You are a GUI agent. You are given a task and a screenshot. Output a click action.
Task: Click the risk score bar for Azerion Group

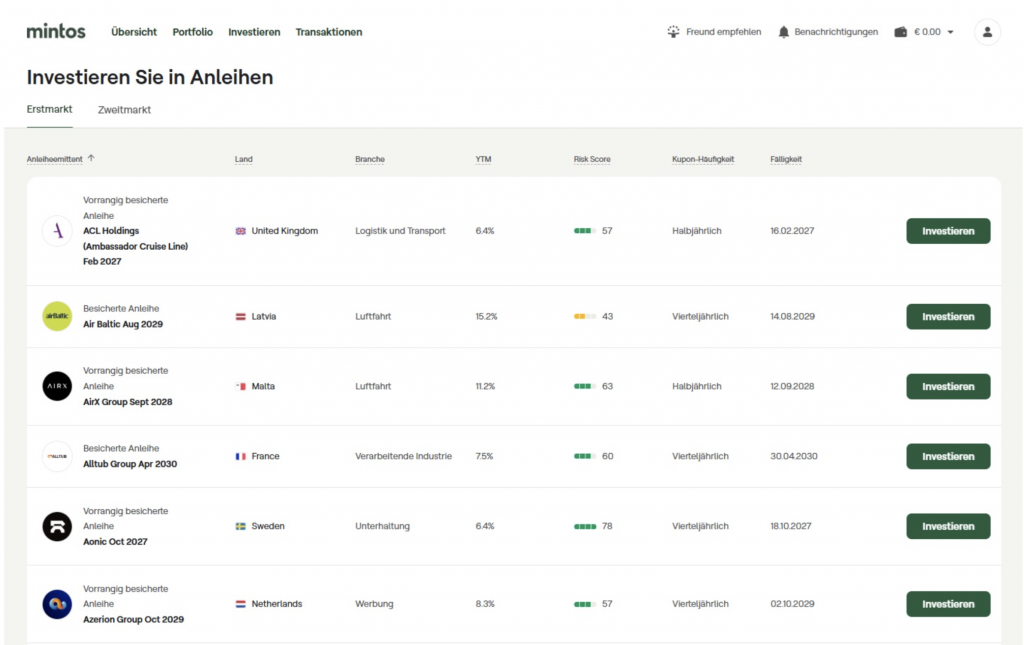click(x=584, y=604)
